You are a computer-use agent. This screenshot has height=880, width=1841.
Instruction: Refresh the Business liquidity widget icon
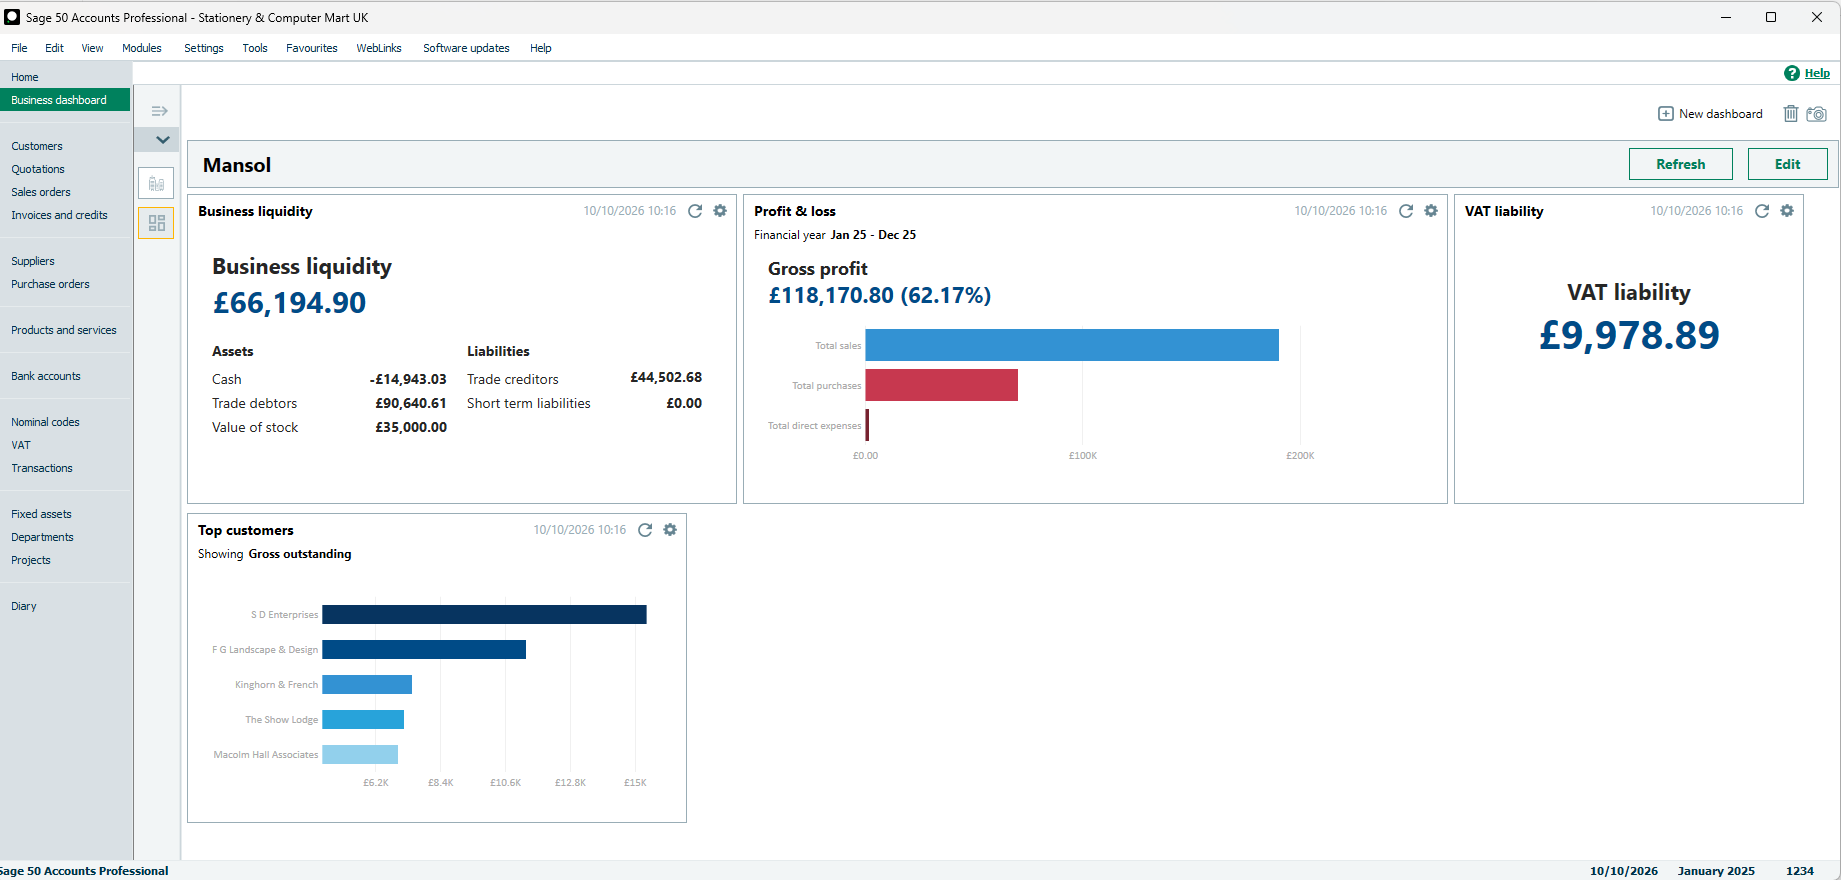695,211
